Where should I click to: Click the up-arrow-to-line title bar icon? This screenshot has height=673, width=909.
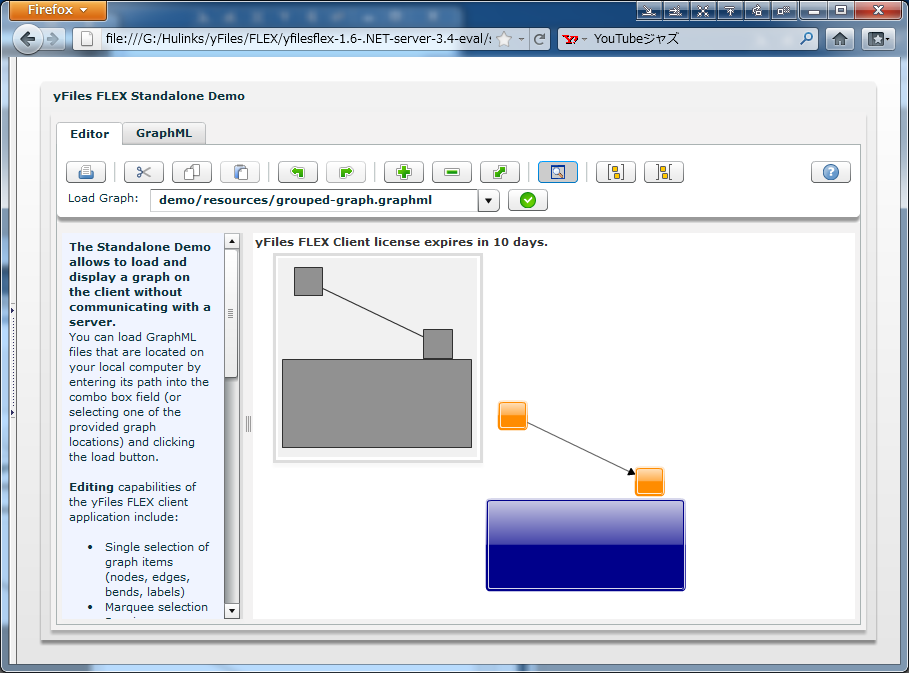(730, 10)
